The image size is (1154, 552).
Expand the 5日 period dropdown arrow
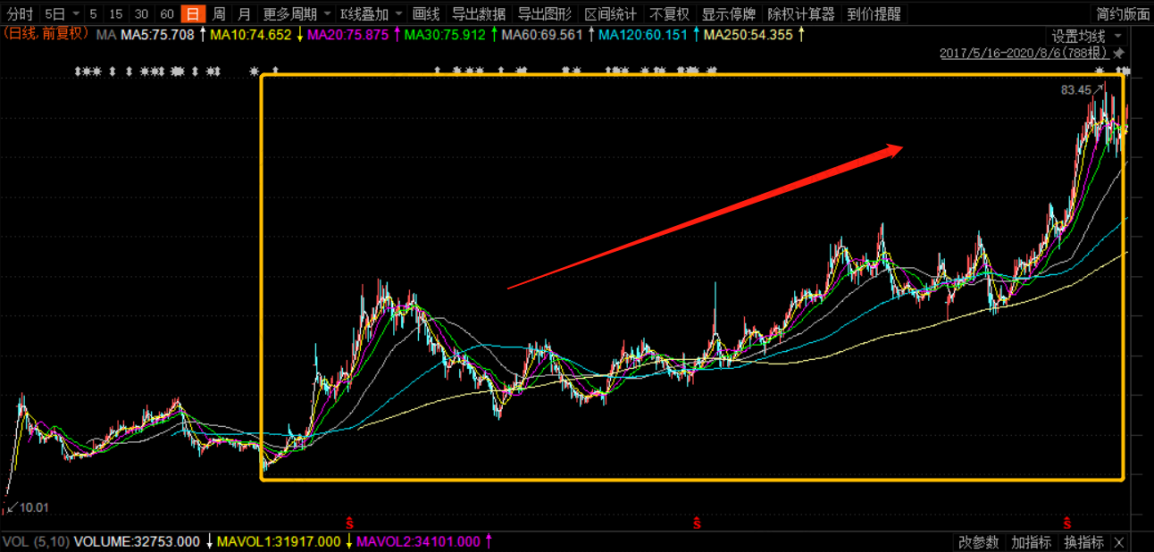[x=77, y=14]
